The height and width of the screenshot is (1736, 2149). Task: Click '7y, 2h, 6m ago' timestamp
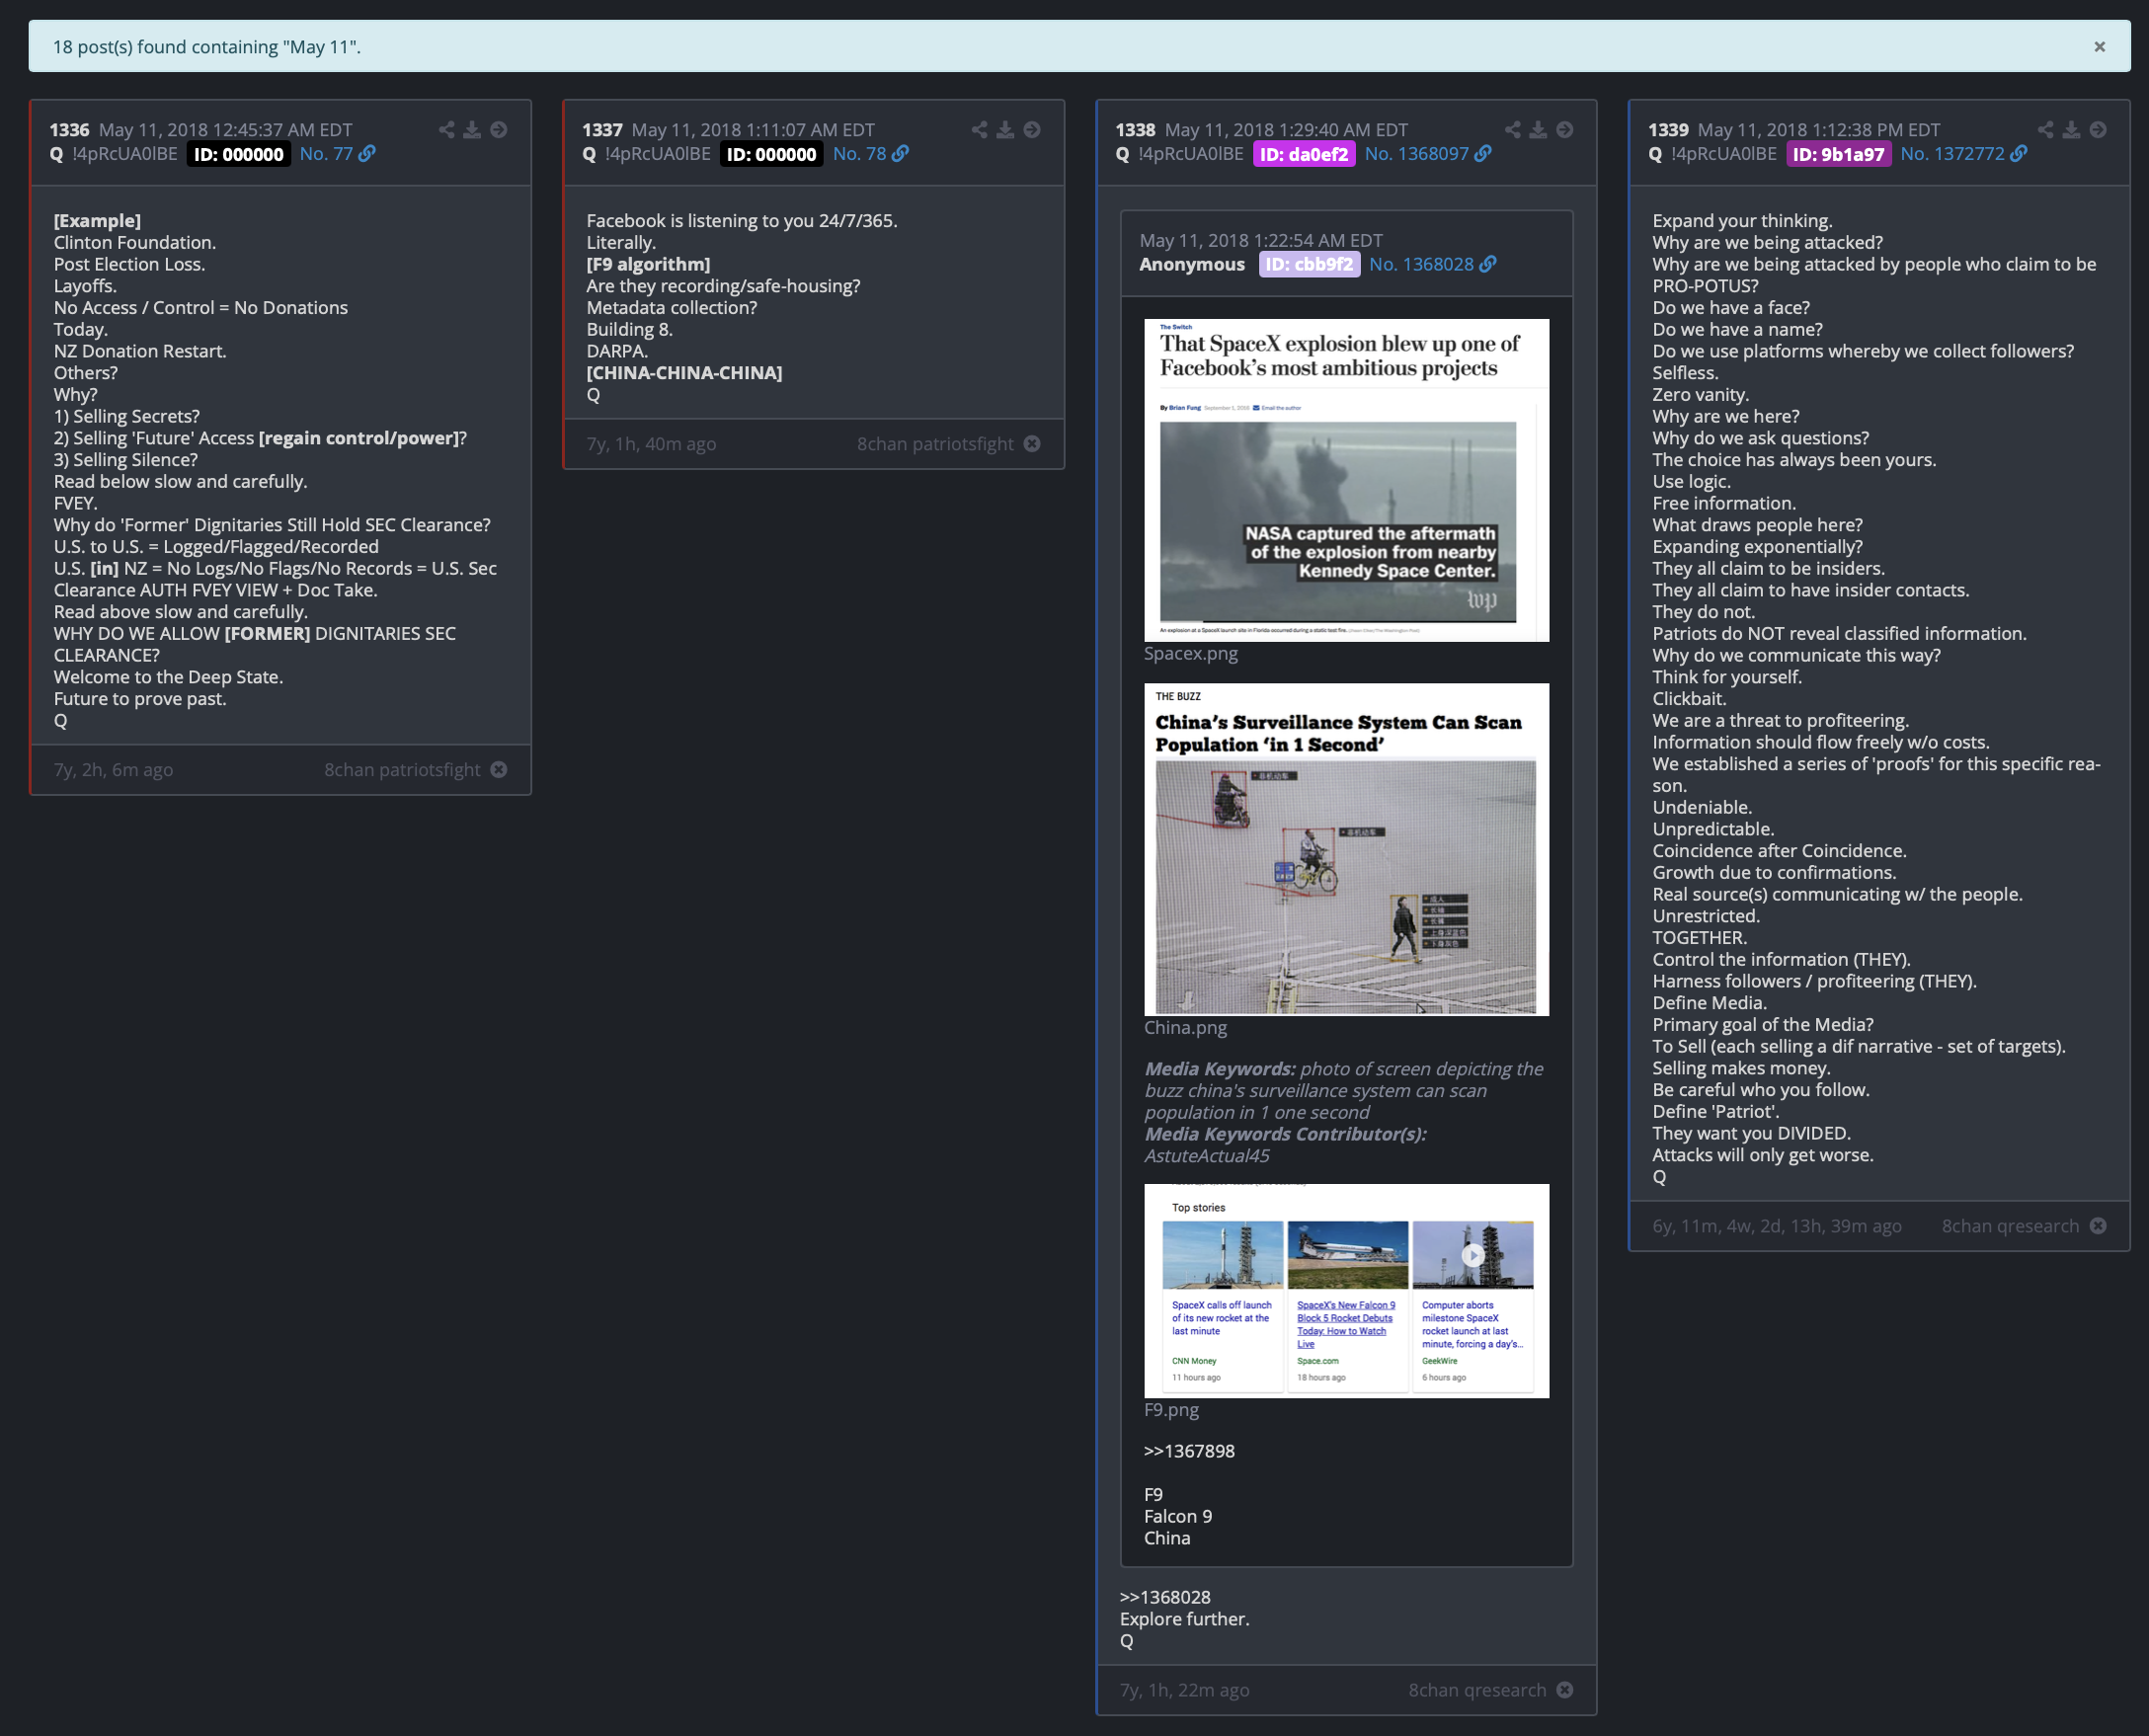click(x=113, y=770)
